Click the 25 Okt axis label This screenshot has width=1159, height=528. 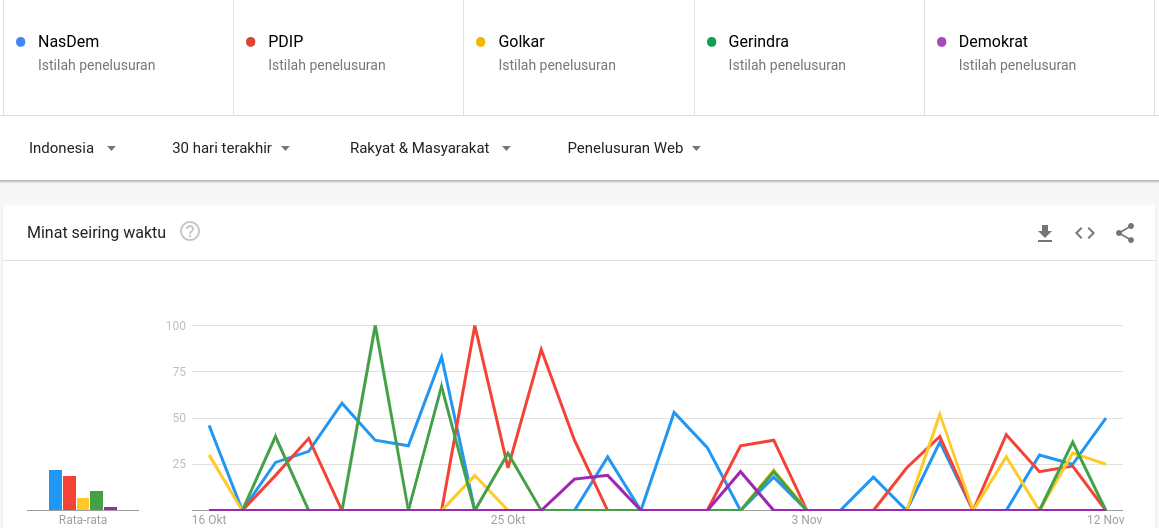(x=508, y=520)
